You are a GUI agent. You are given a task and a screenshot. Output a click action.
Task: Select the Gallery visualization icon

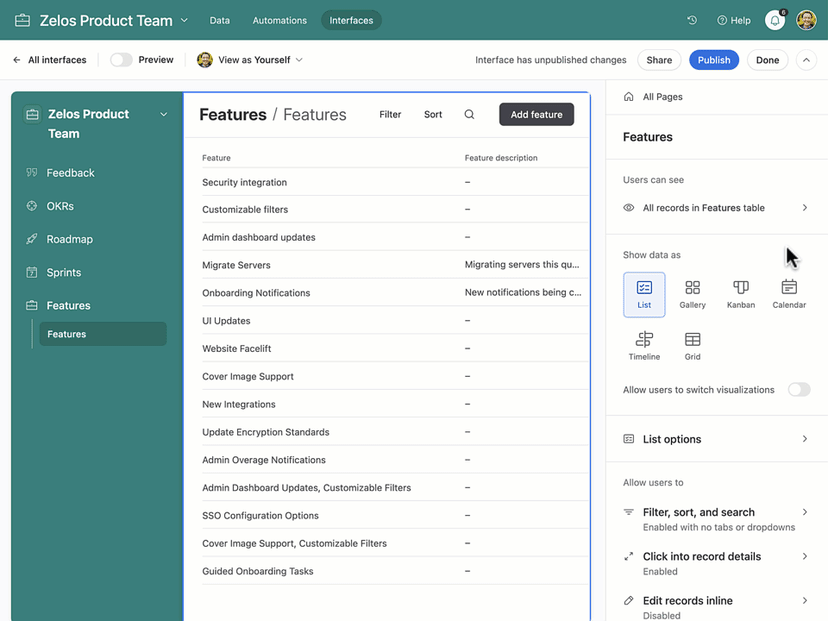coord(692,293)
